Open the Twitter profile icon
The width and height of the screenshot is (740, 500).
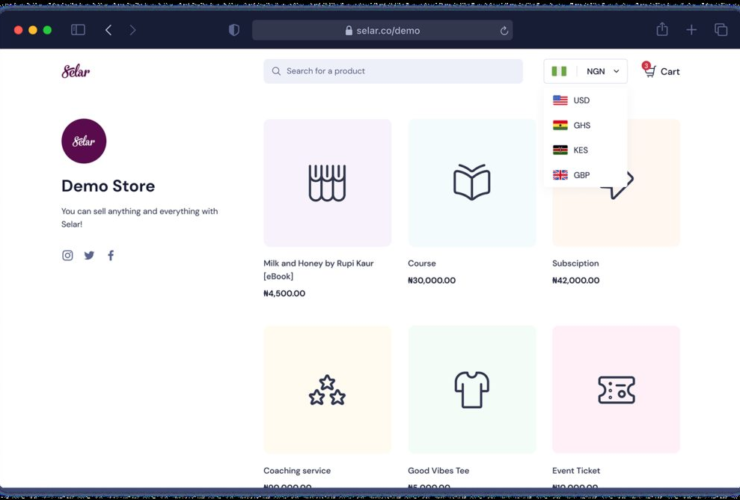click(x=89, y=255)
